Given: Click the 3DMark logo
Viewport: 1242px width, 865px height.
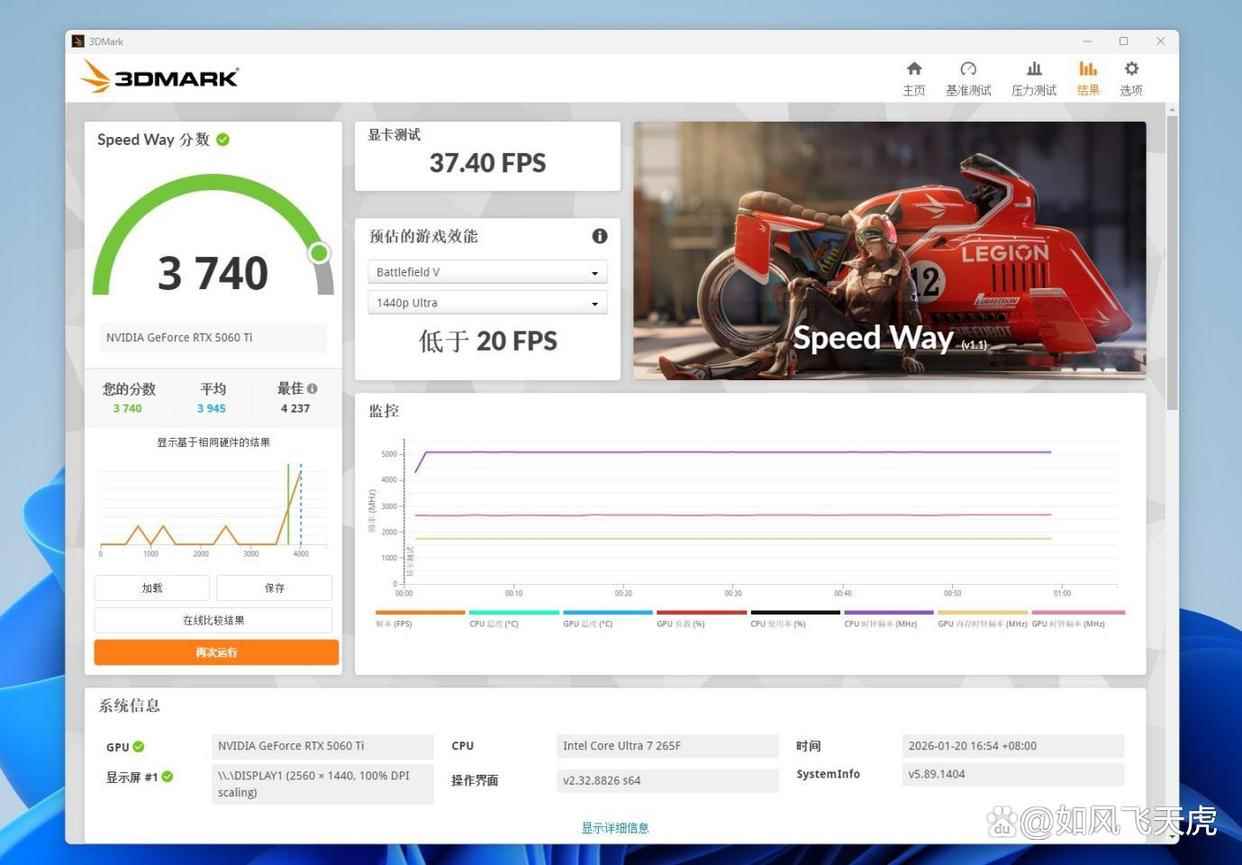Looking at the screenshot, I should pos(160,77).
